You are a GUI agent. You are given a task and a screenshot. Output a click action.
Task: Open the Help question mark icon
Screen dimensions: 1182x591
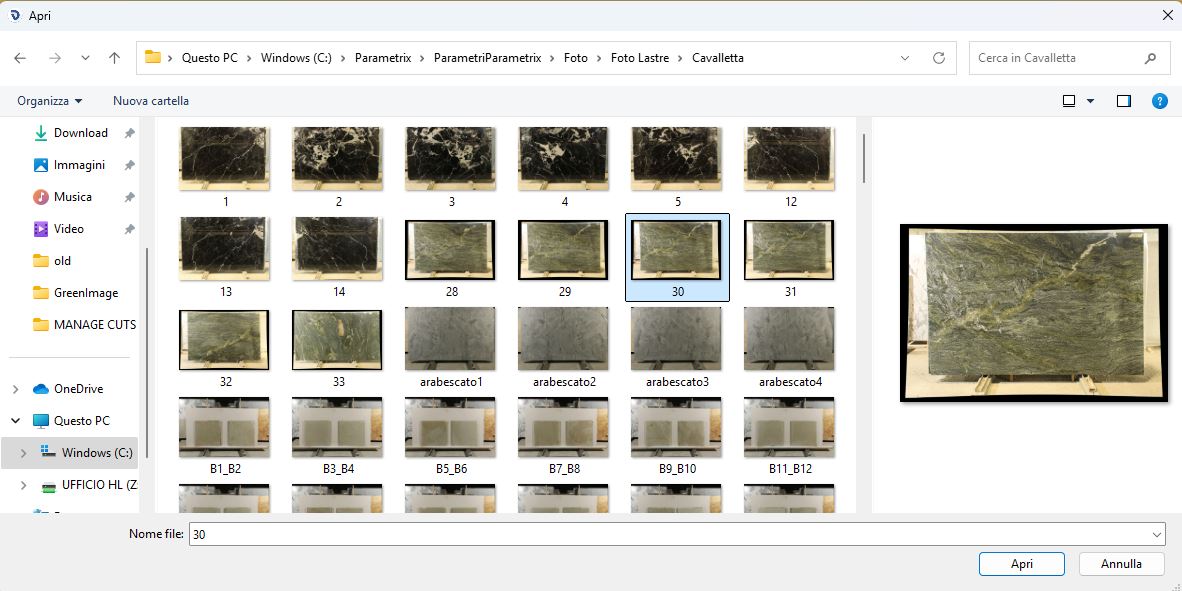click(1160, 101)
